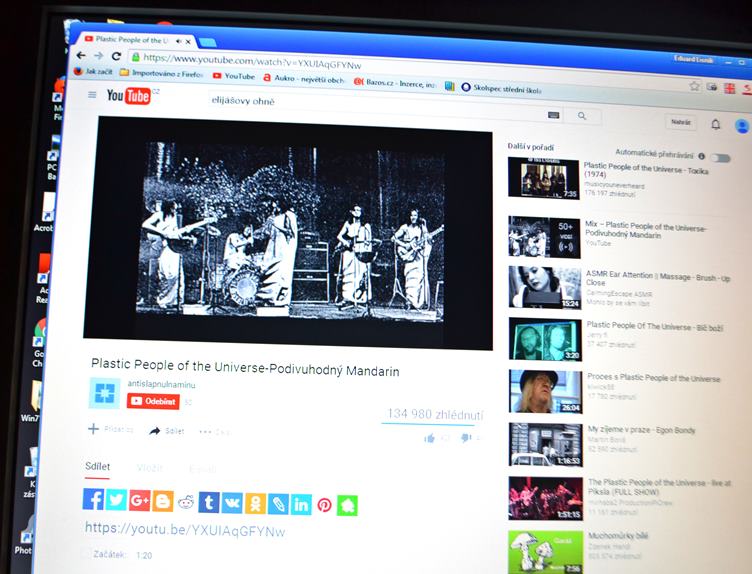Image resolution: width=752 pixels, height=574 pixels.
Task: Click the browser forward arrow
Action: [99, 56]
